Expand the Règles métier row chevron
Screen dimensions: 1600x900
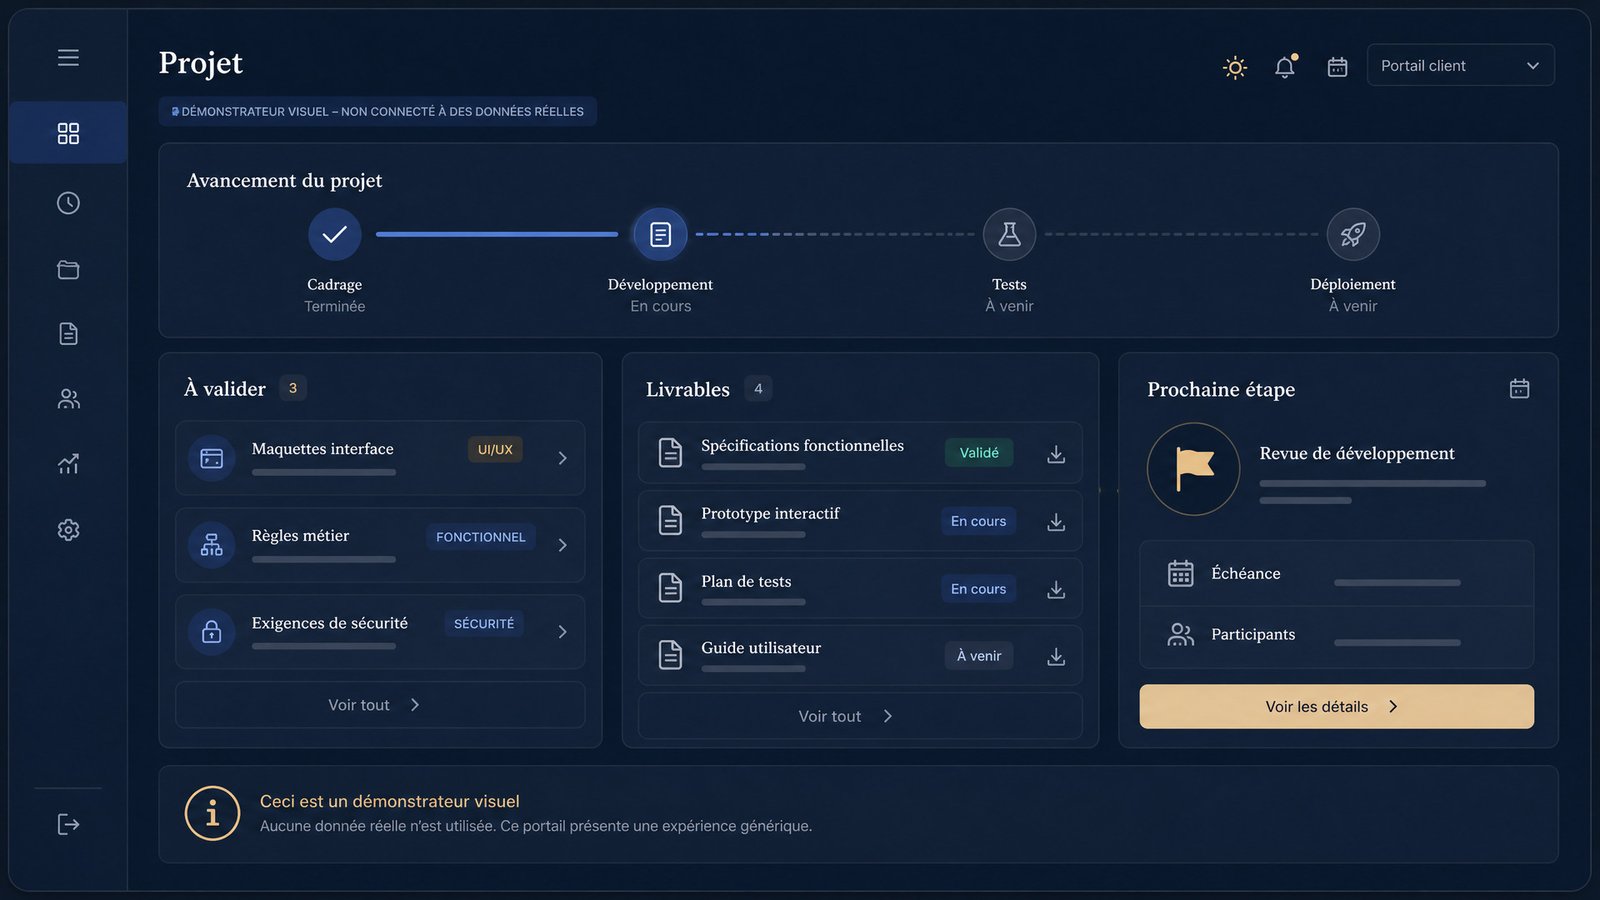[x=562, y=545]
